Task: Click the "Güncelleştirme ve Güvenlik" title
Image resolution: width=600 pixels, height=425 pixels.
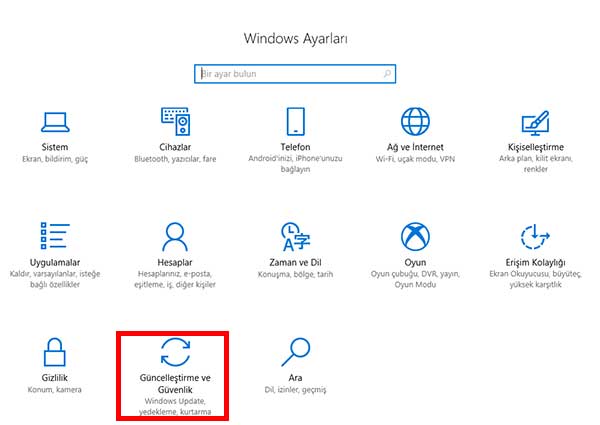Action: pyautogui.click(x=175, y=384)
